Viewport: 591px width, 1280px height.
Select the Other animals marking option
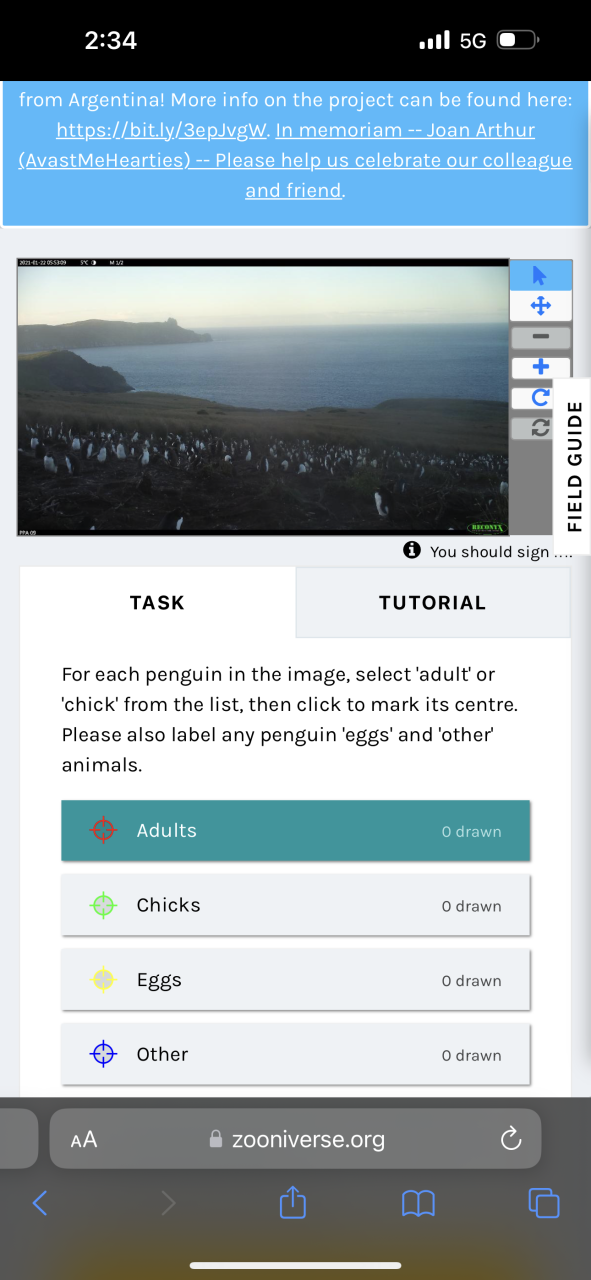(296, 1054)
